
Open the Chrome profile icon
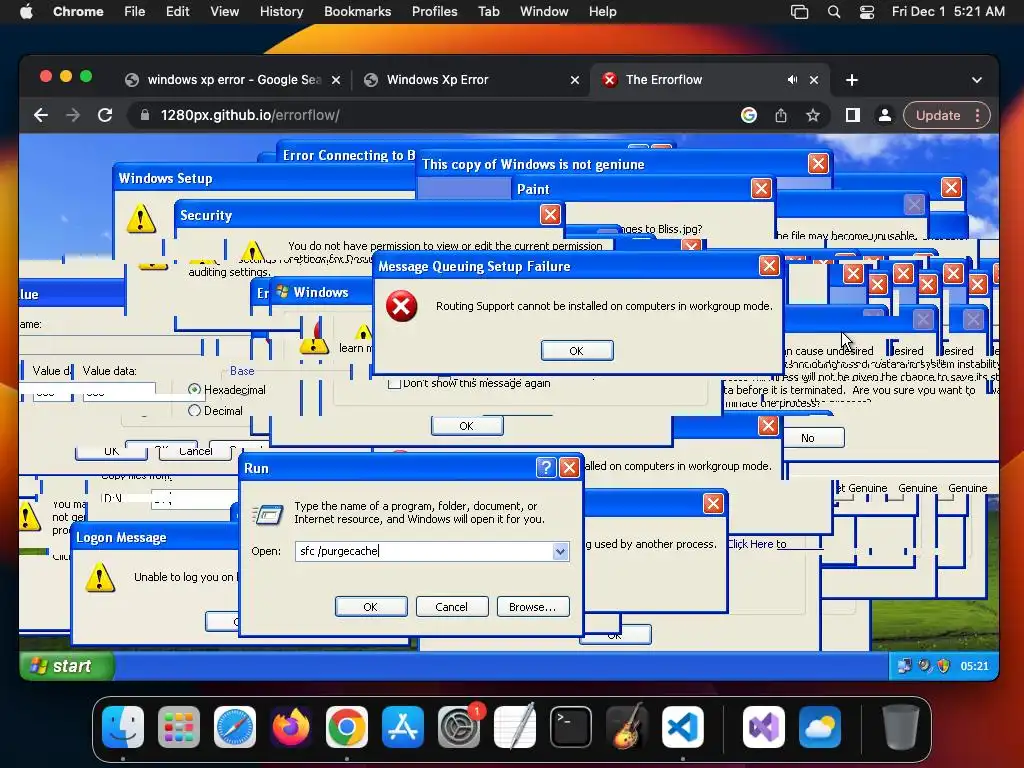[x=885, y=115]
